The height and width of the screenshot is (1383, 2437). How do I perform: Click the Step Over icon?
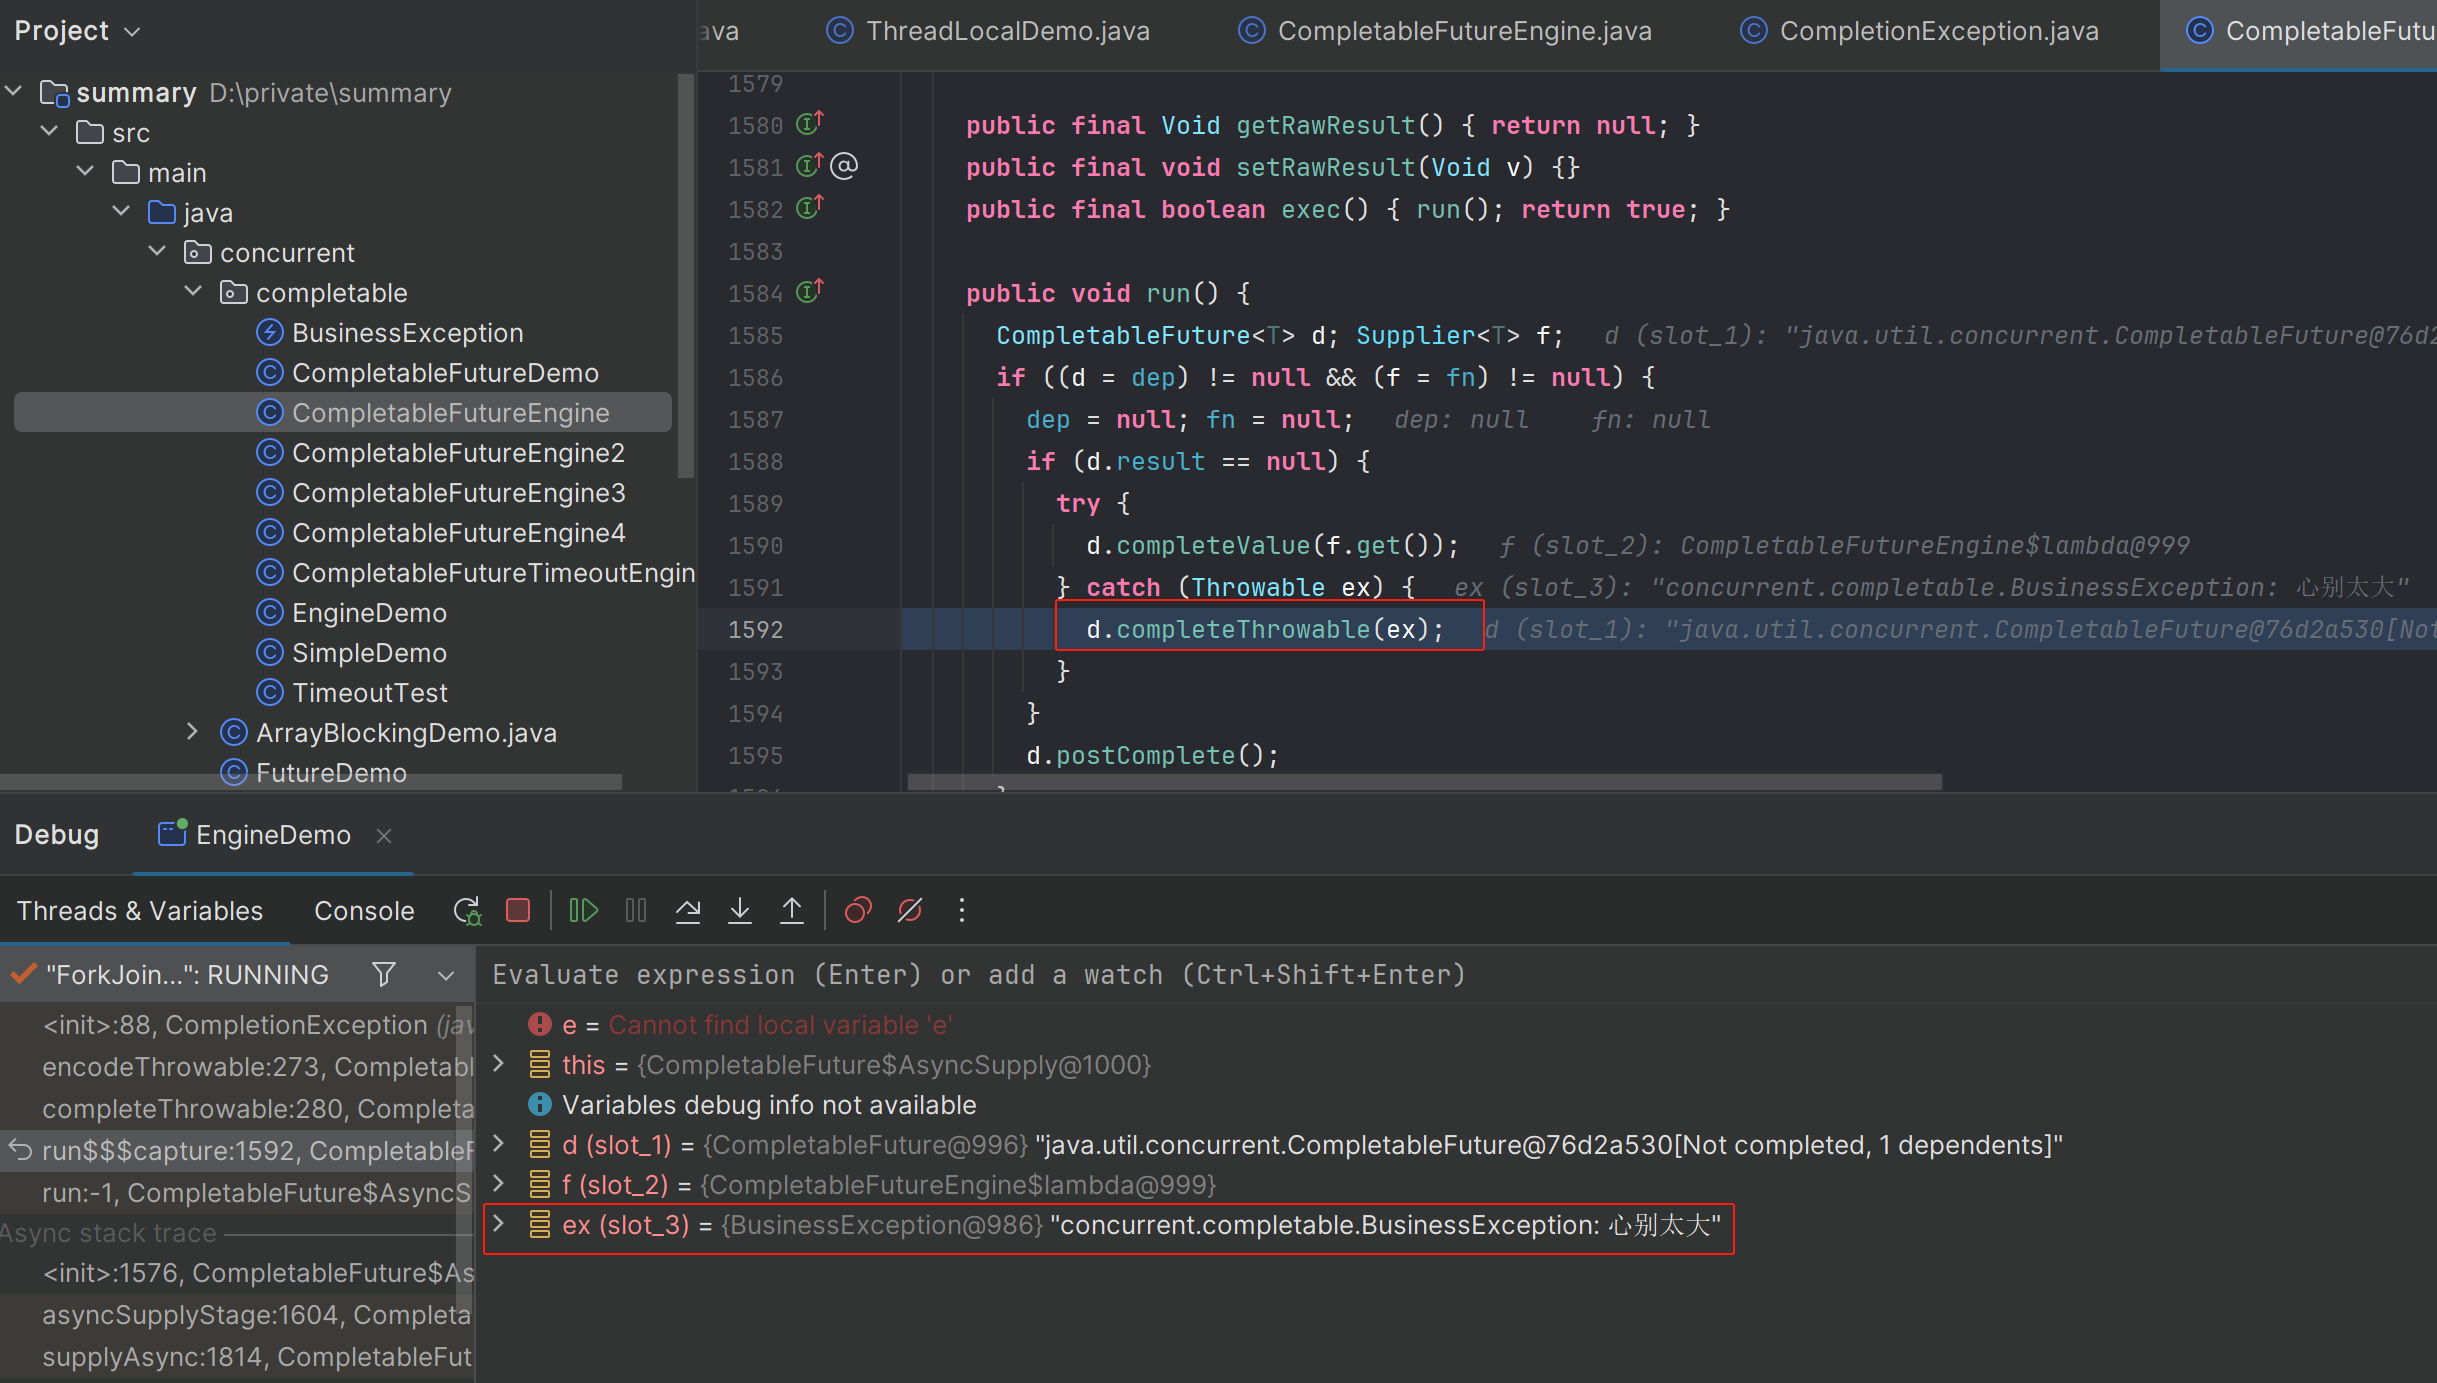688,910
